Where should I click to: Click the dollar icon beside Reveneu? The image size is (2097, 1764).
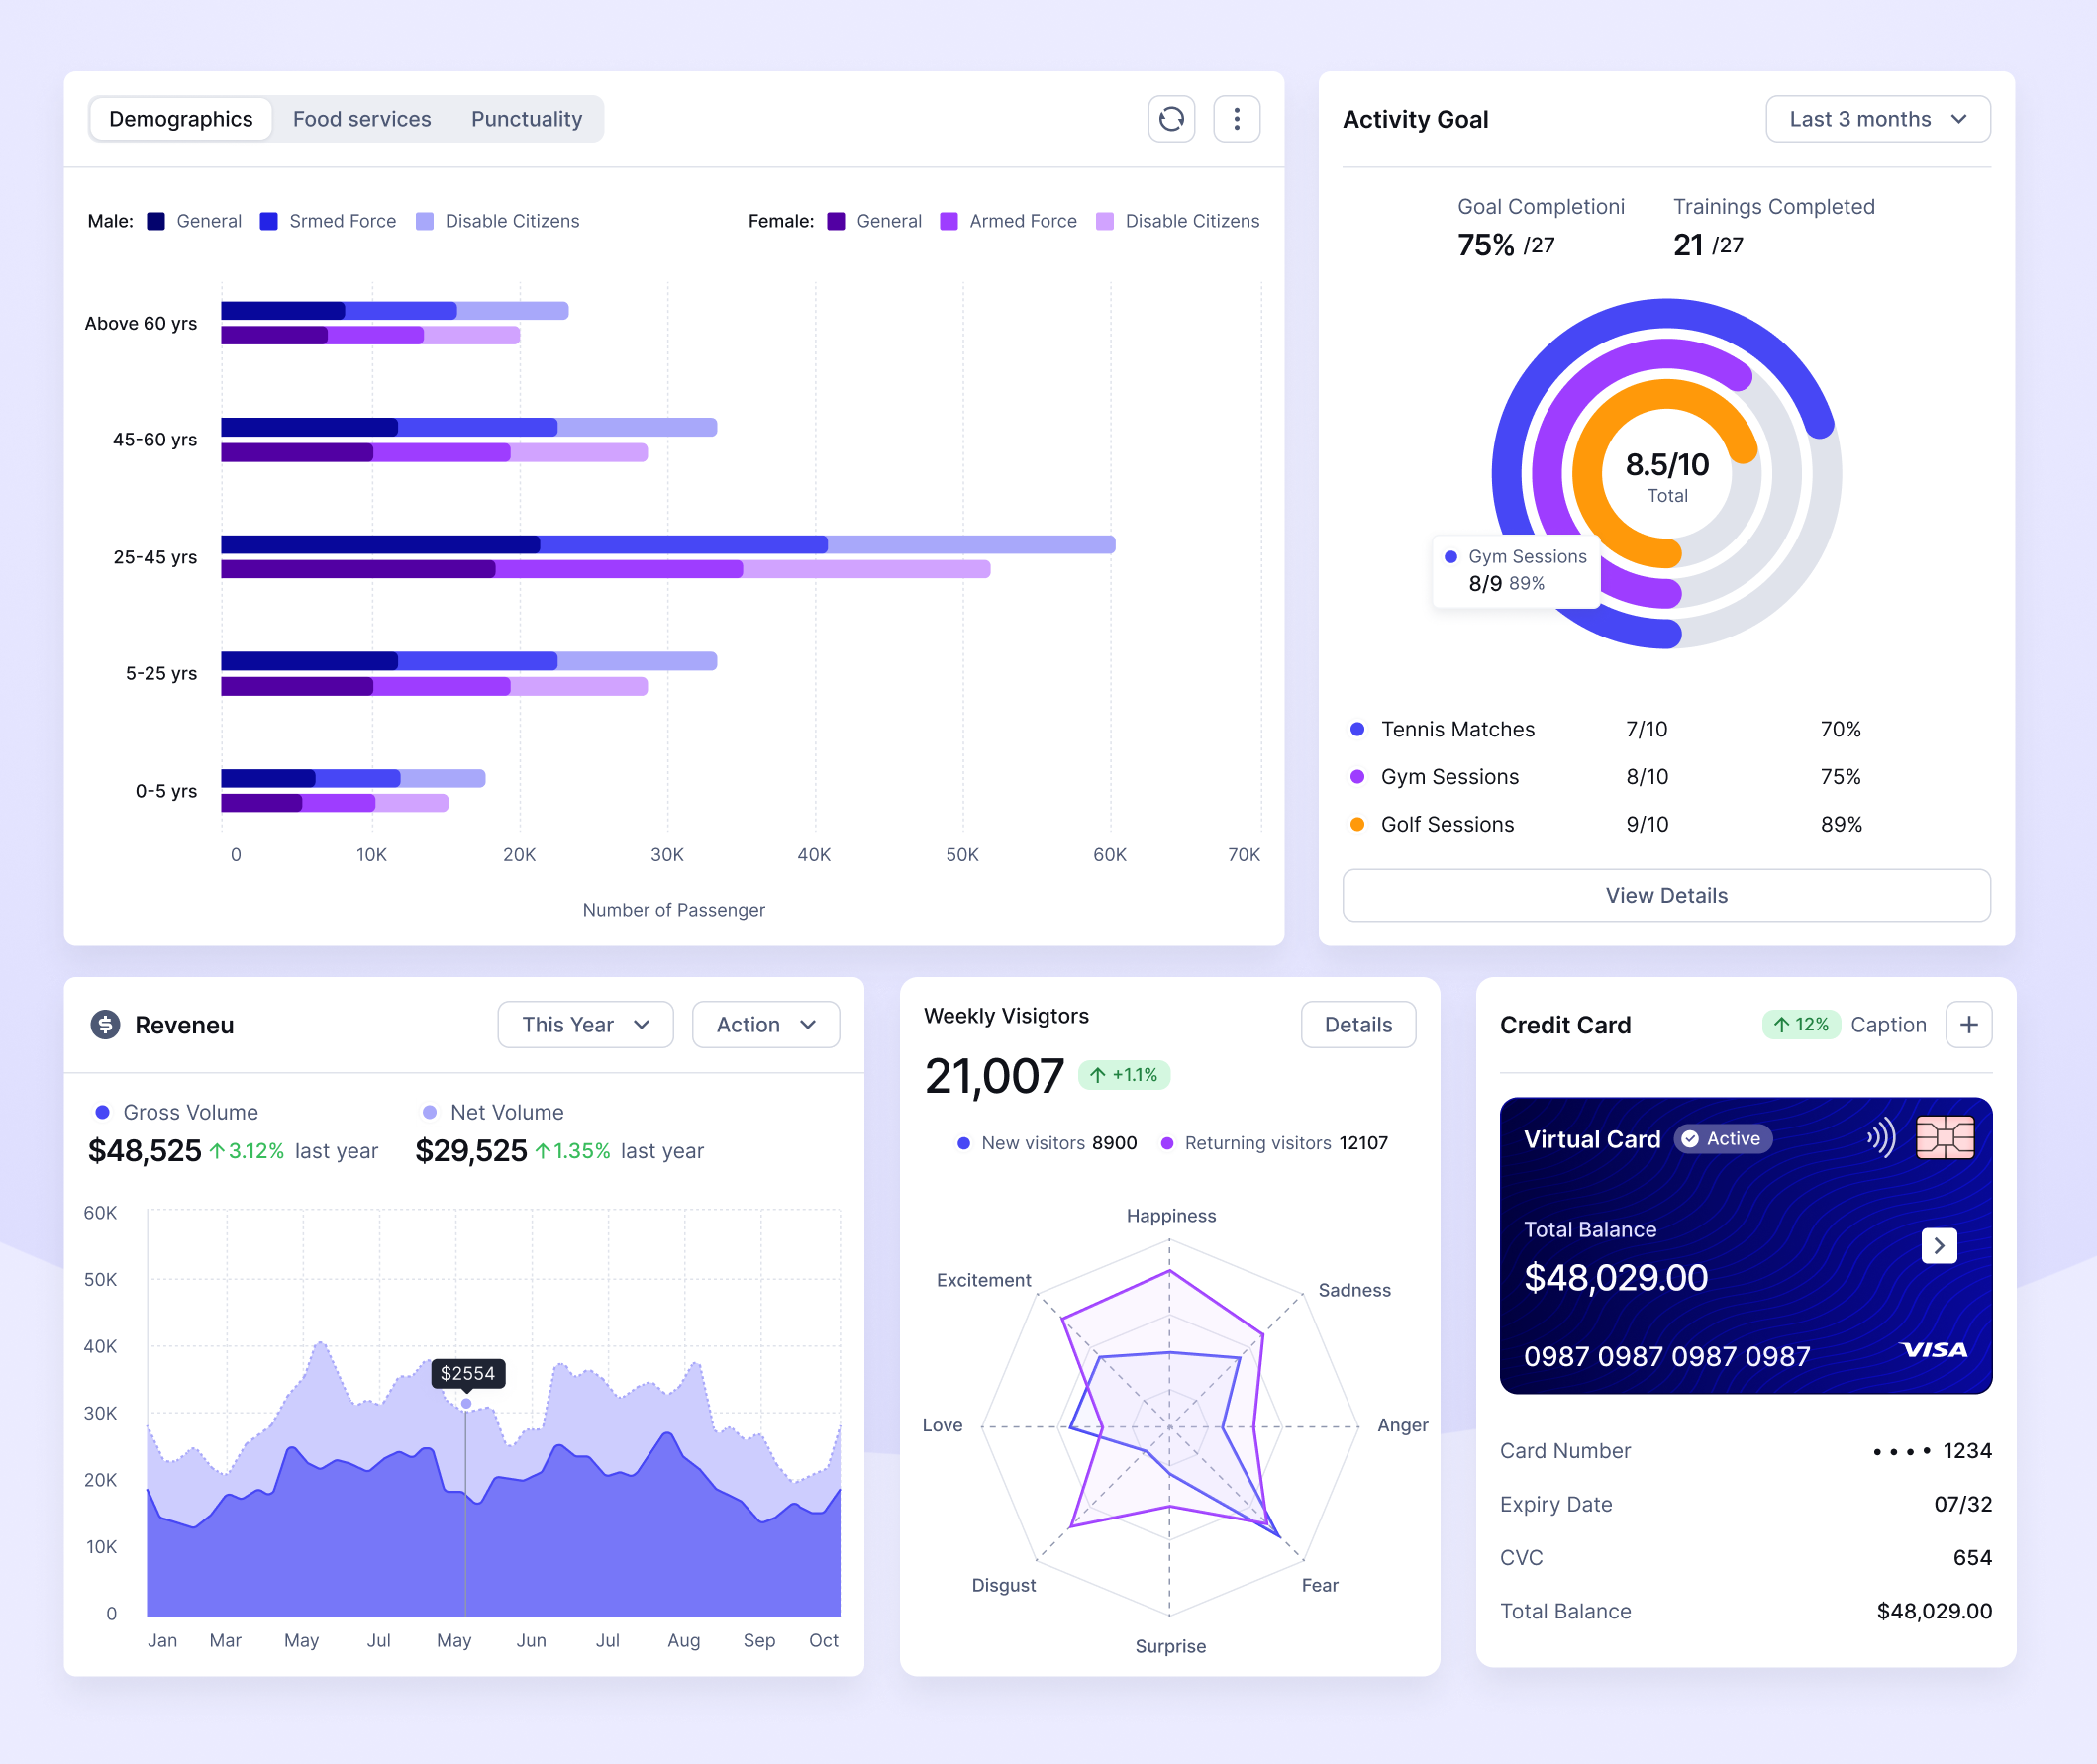pos(105,1024)
